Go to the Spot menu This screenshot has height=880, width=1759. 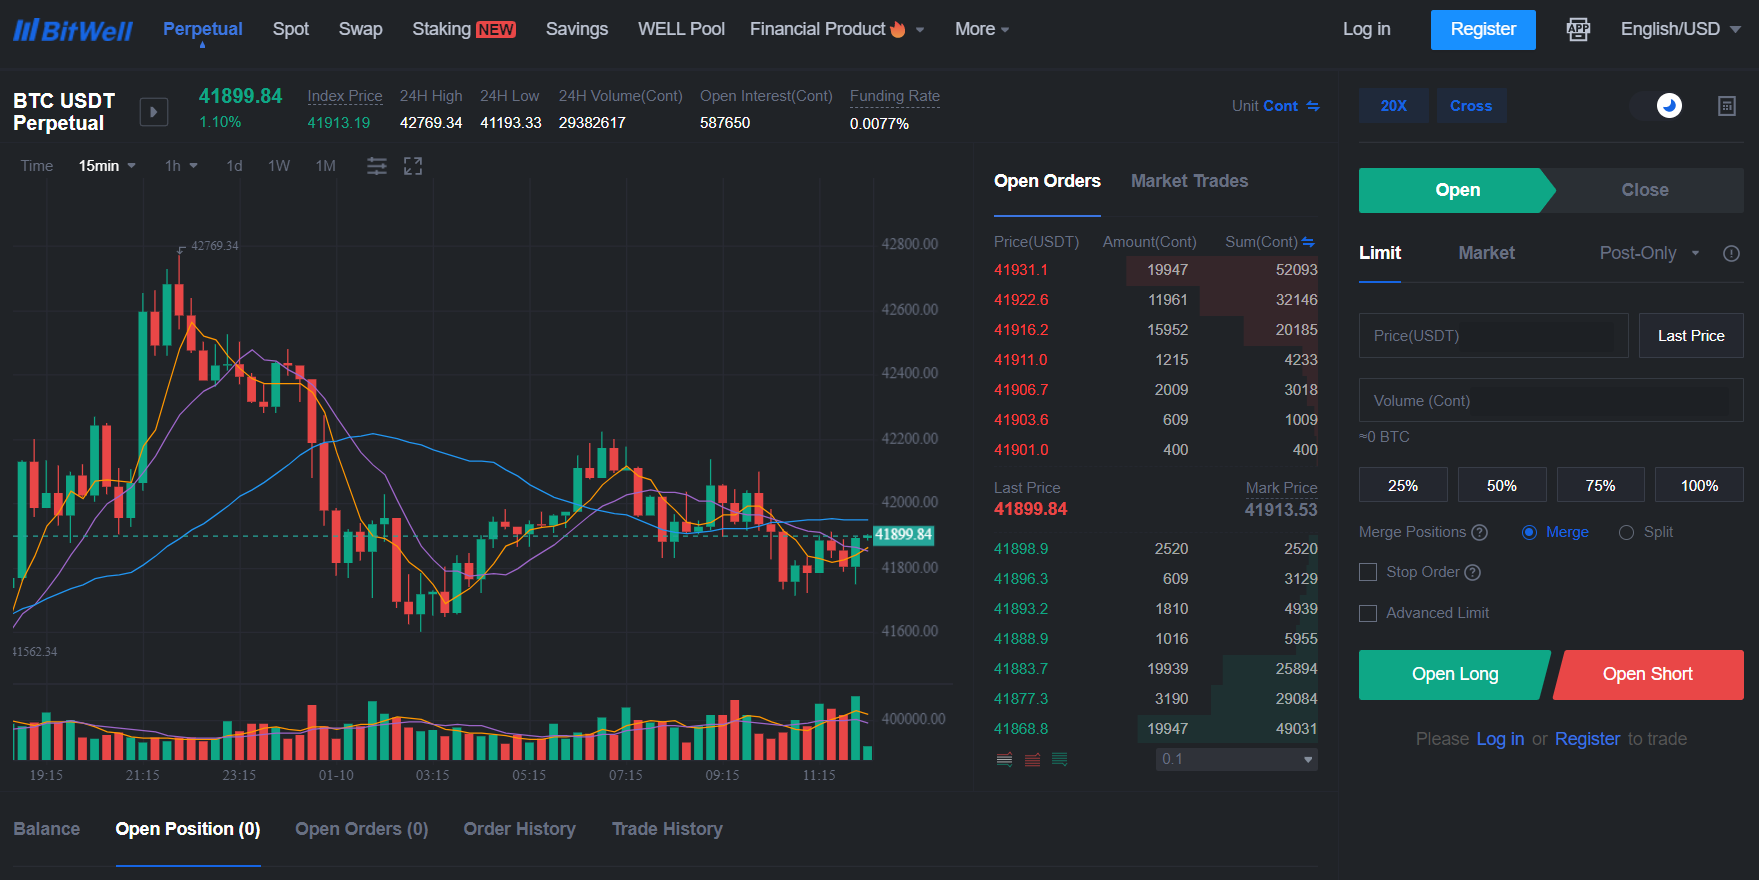(291, 29)
